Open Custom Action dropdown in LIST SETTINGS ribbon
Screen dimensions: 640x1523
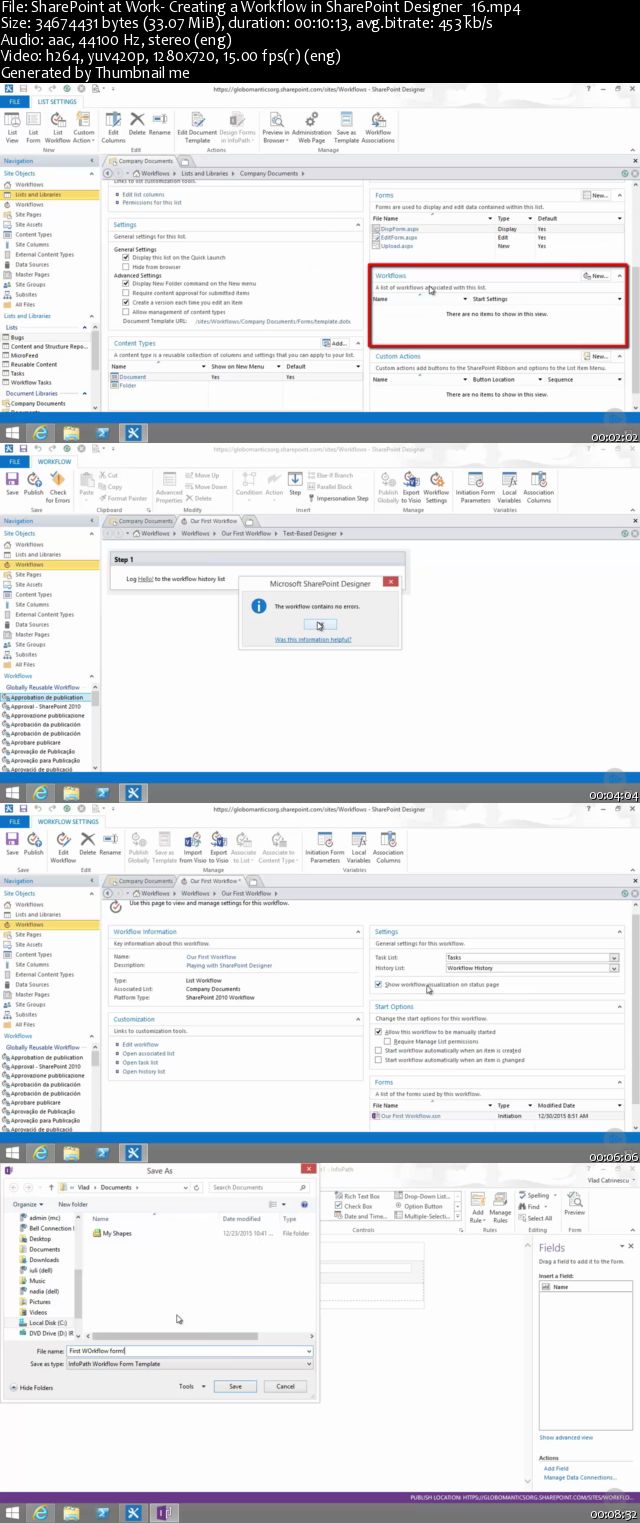(x=84, y=125)
